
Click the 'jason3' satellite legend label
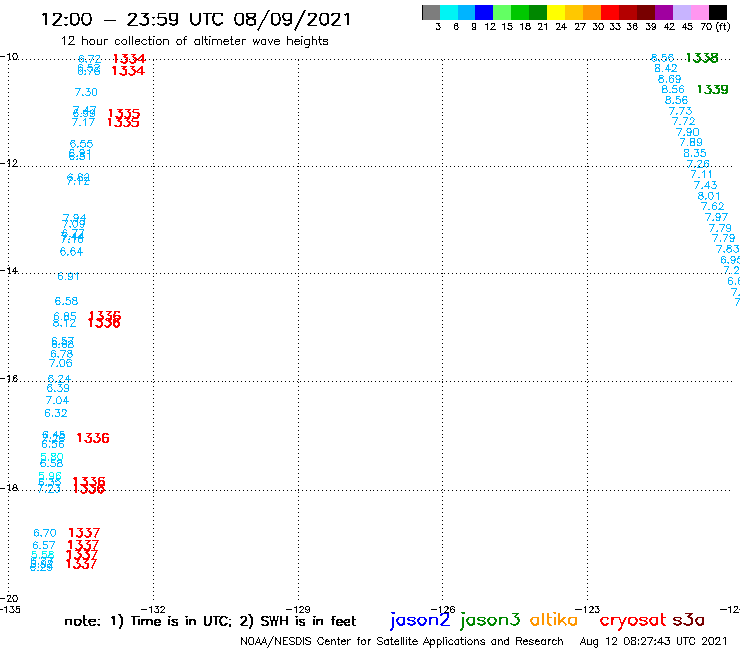coord(490,620)
